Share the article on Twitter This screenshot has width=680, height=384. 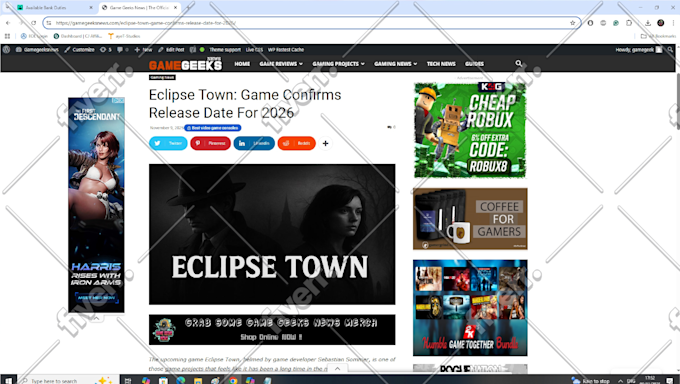(168, 143)
